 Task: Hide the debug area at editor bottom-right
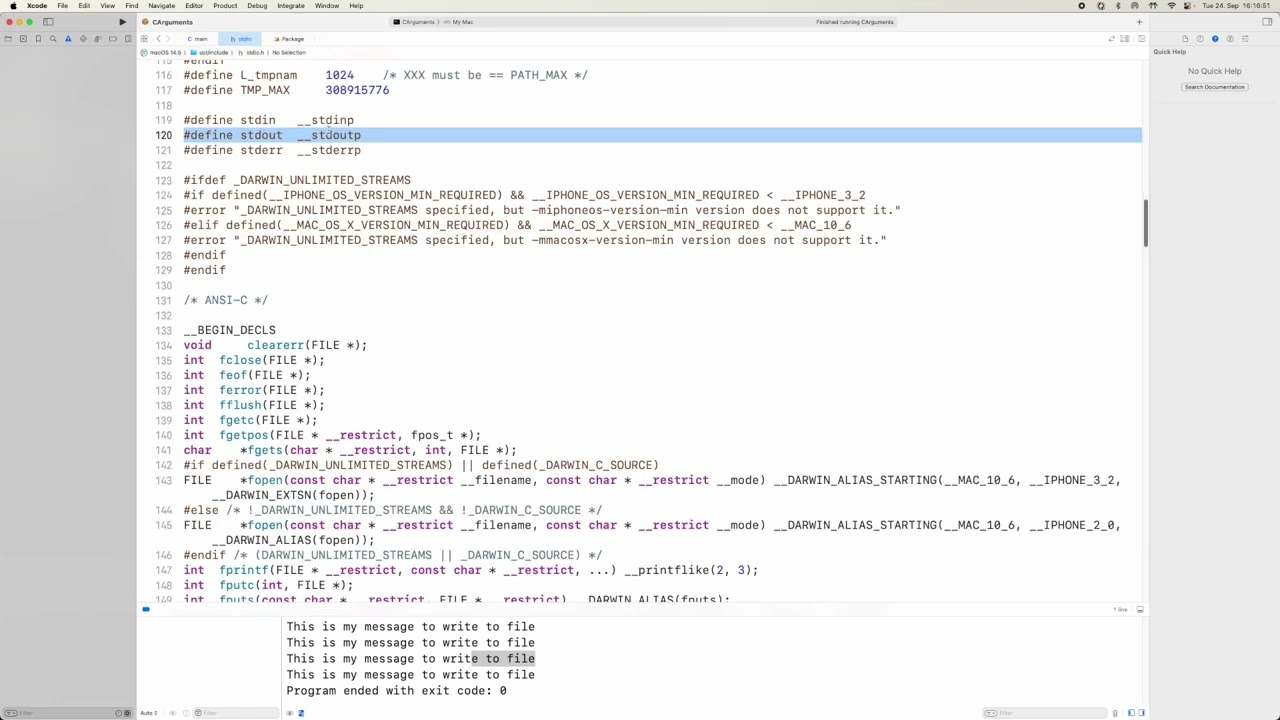pos(1139,609)
